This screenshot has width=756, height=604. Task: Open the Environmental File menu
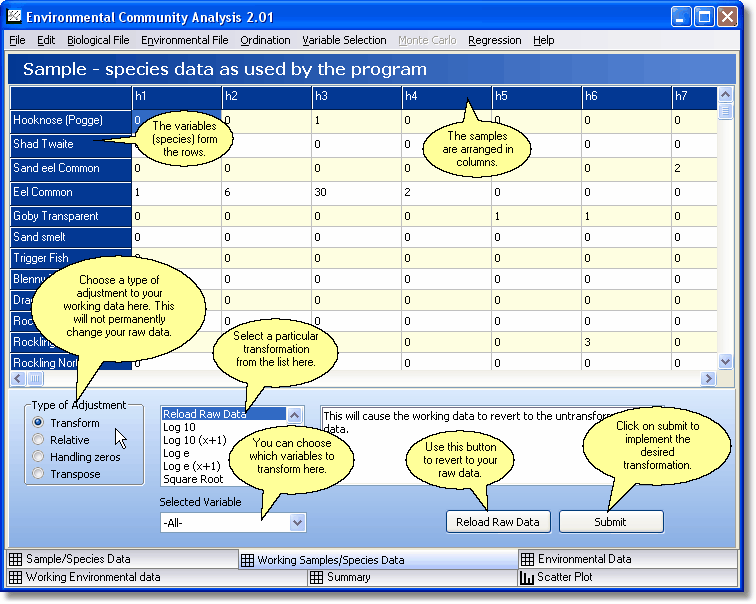(185, 40)
